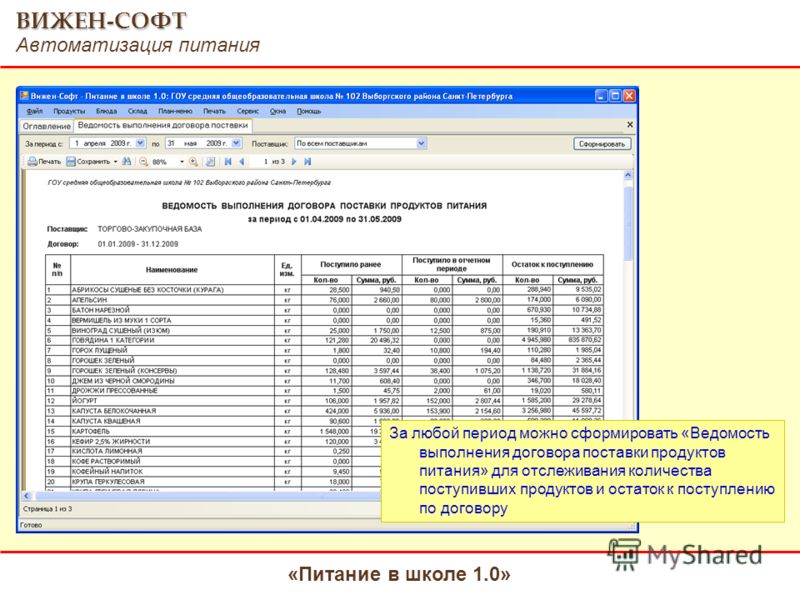The height and width of the screenshot is (600, 800).
Task: Click the report row БАТОН НАРЕЗНОЙ
Action: [x=324, y=310]
